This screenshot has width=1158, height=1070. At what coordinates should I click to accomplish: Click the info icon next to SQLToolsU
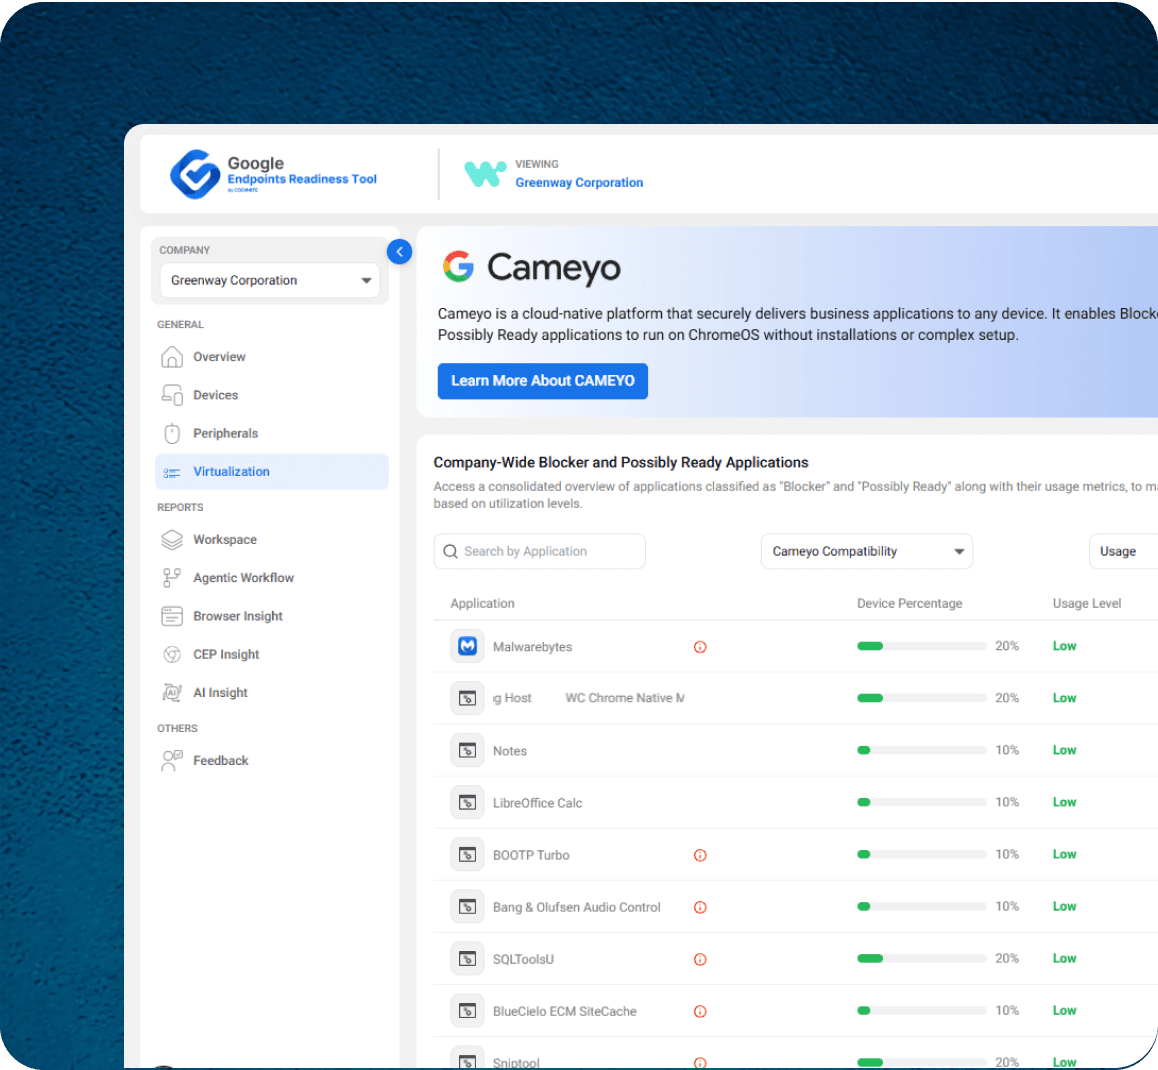pyautogui.click(x=701, y=960)
